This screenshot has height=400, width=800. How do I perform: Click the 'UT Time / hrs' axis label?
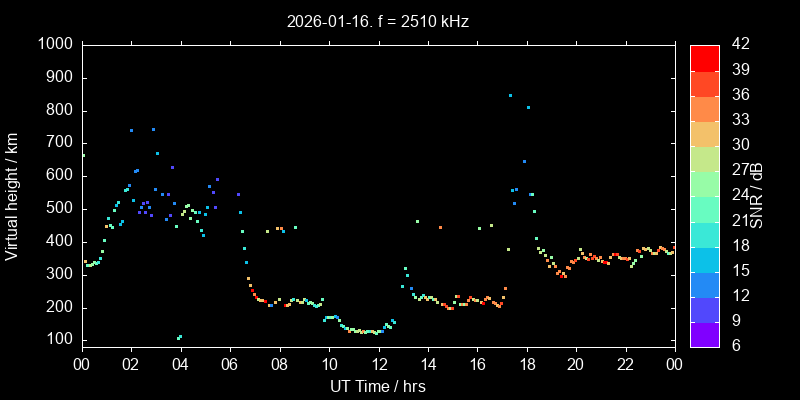pos(377,385)
